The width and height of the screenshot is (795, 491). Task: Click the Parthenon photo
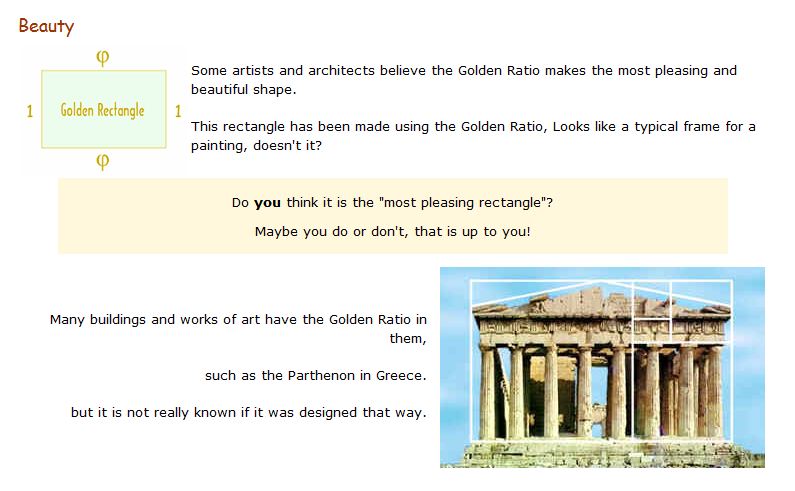tap(602, 366)
